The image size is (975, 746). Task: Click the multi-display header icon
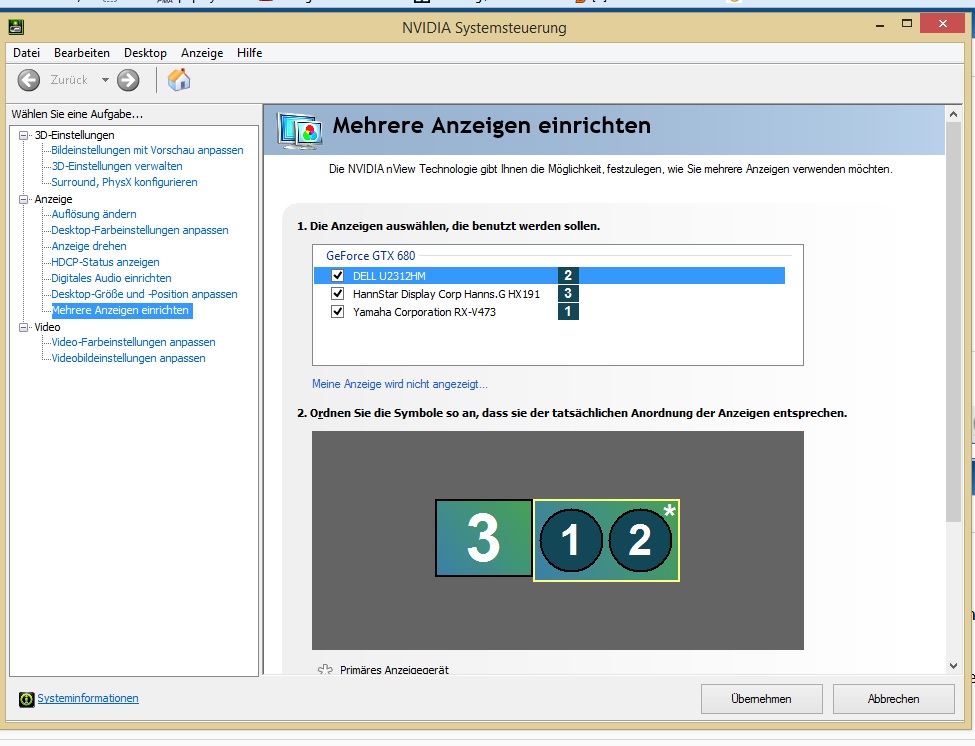click(x=300, y=131)
